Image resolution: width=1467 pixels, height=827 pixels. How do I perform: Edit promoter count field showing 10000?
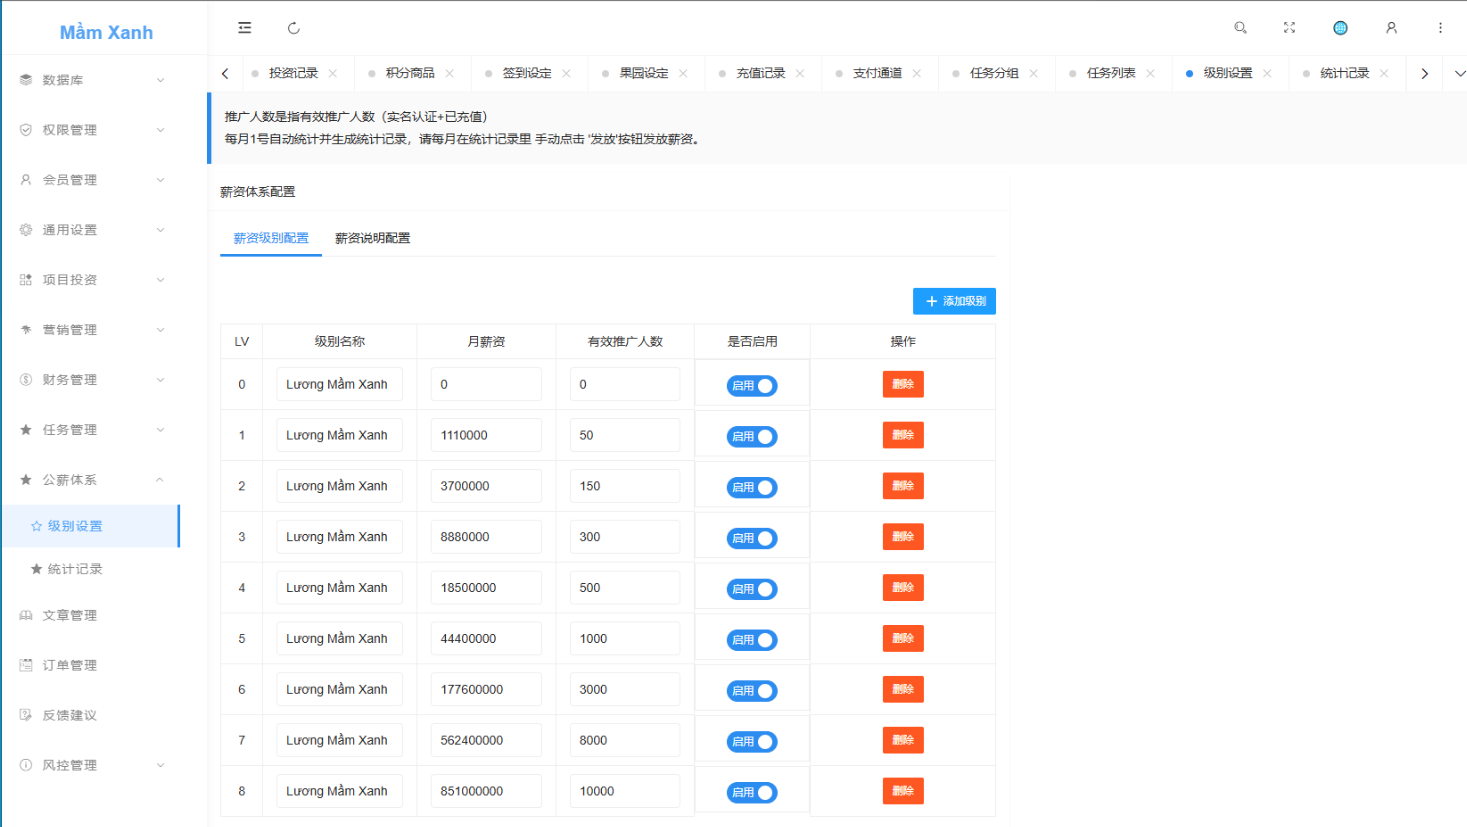[x=625, y=791]
